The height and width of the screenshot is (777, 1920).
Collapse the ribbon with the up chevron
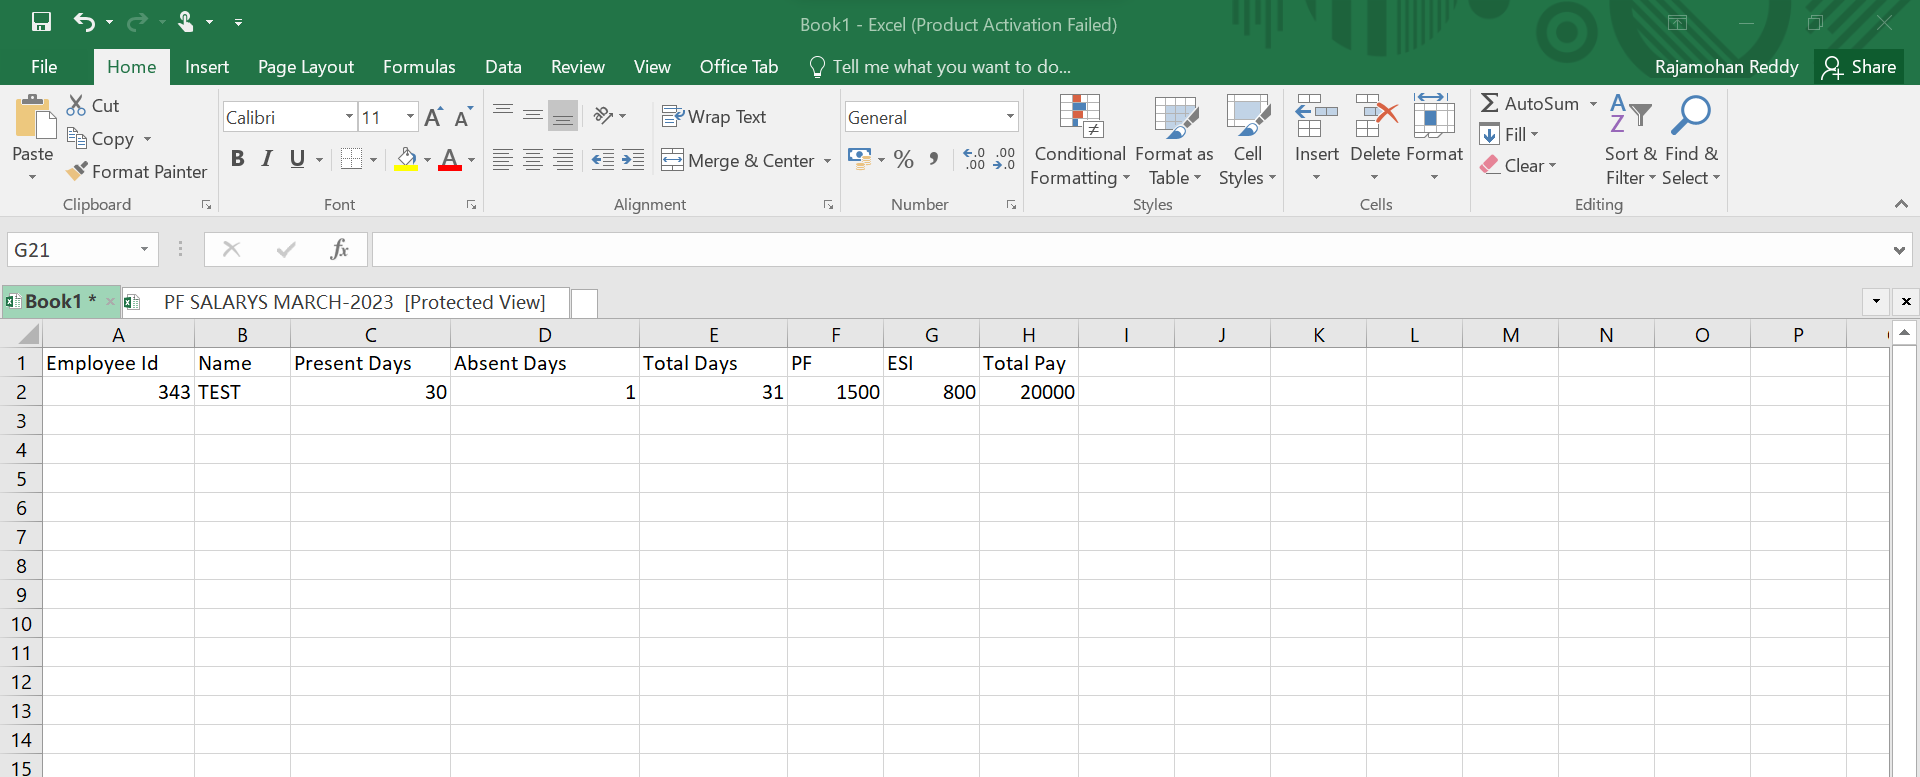tap(1901, 204)
